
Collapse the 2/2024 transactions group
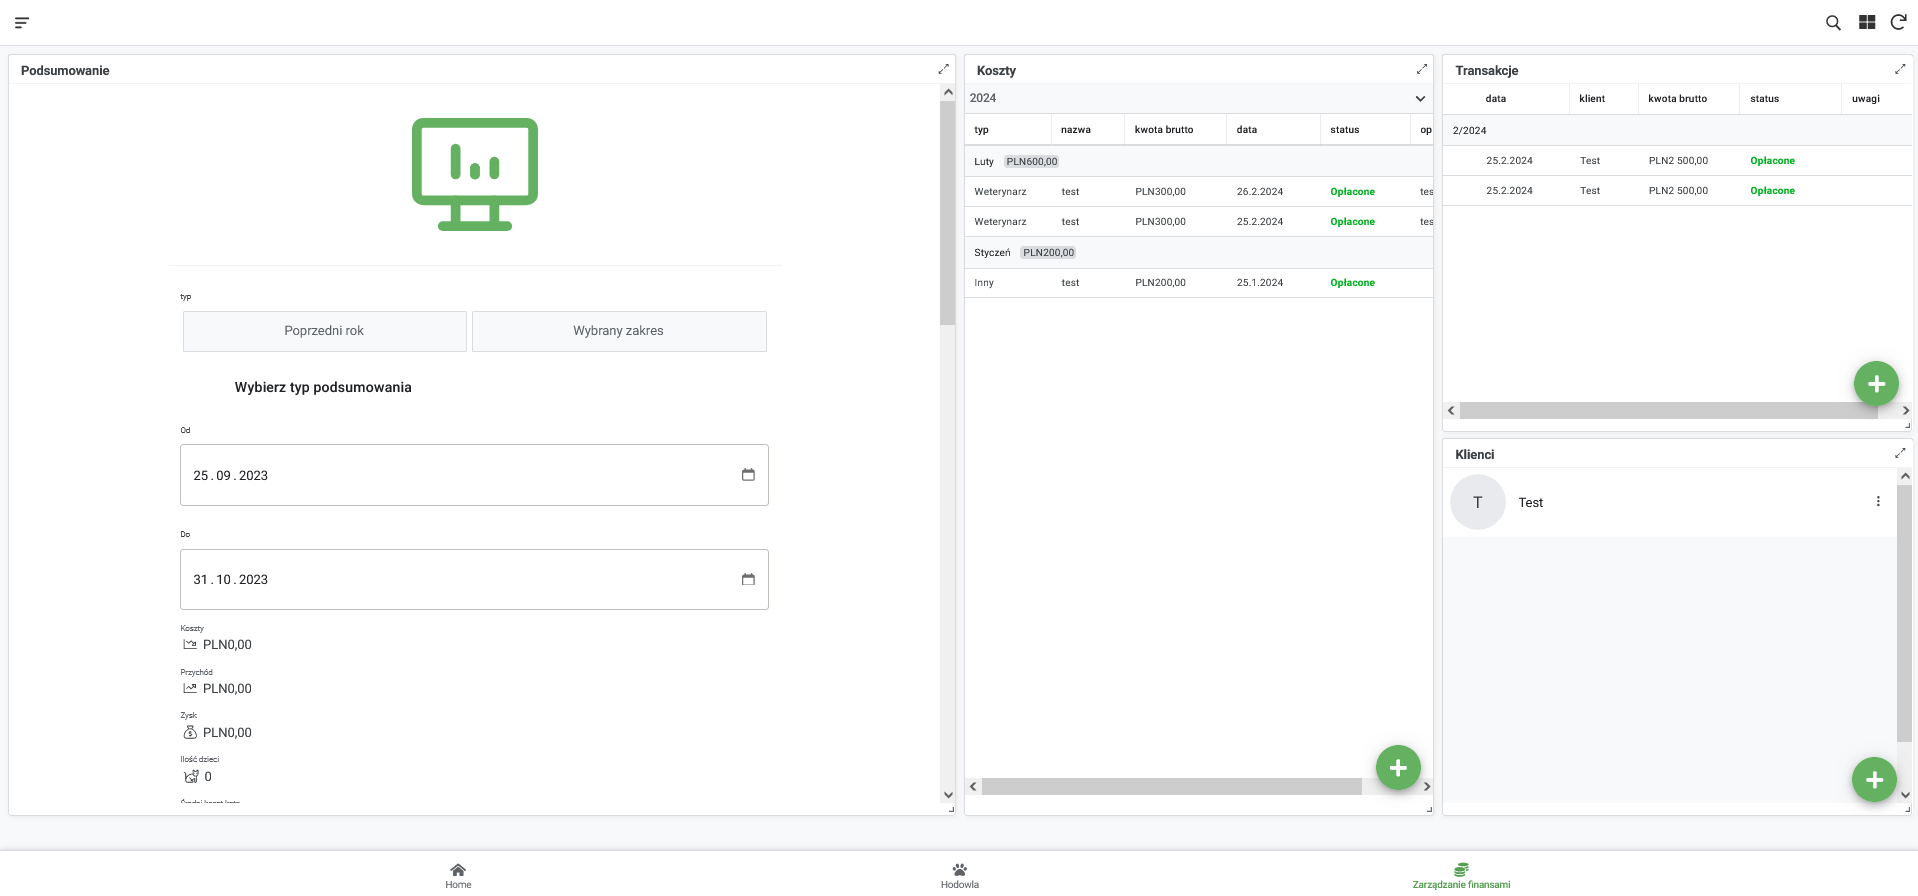point(1469,131)
